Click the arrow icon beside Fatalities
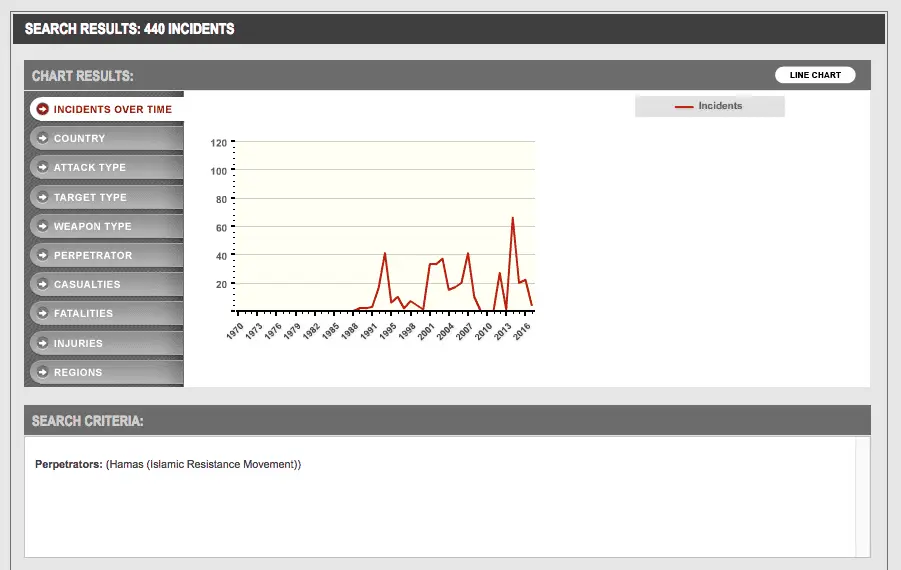The width and height of the screenshot is (901, 570). pyautogui.click(x=43, y=313)
